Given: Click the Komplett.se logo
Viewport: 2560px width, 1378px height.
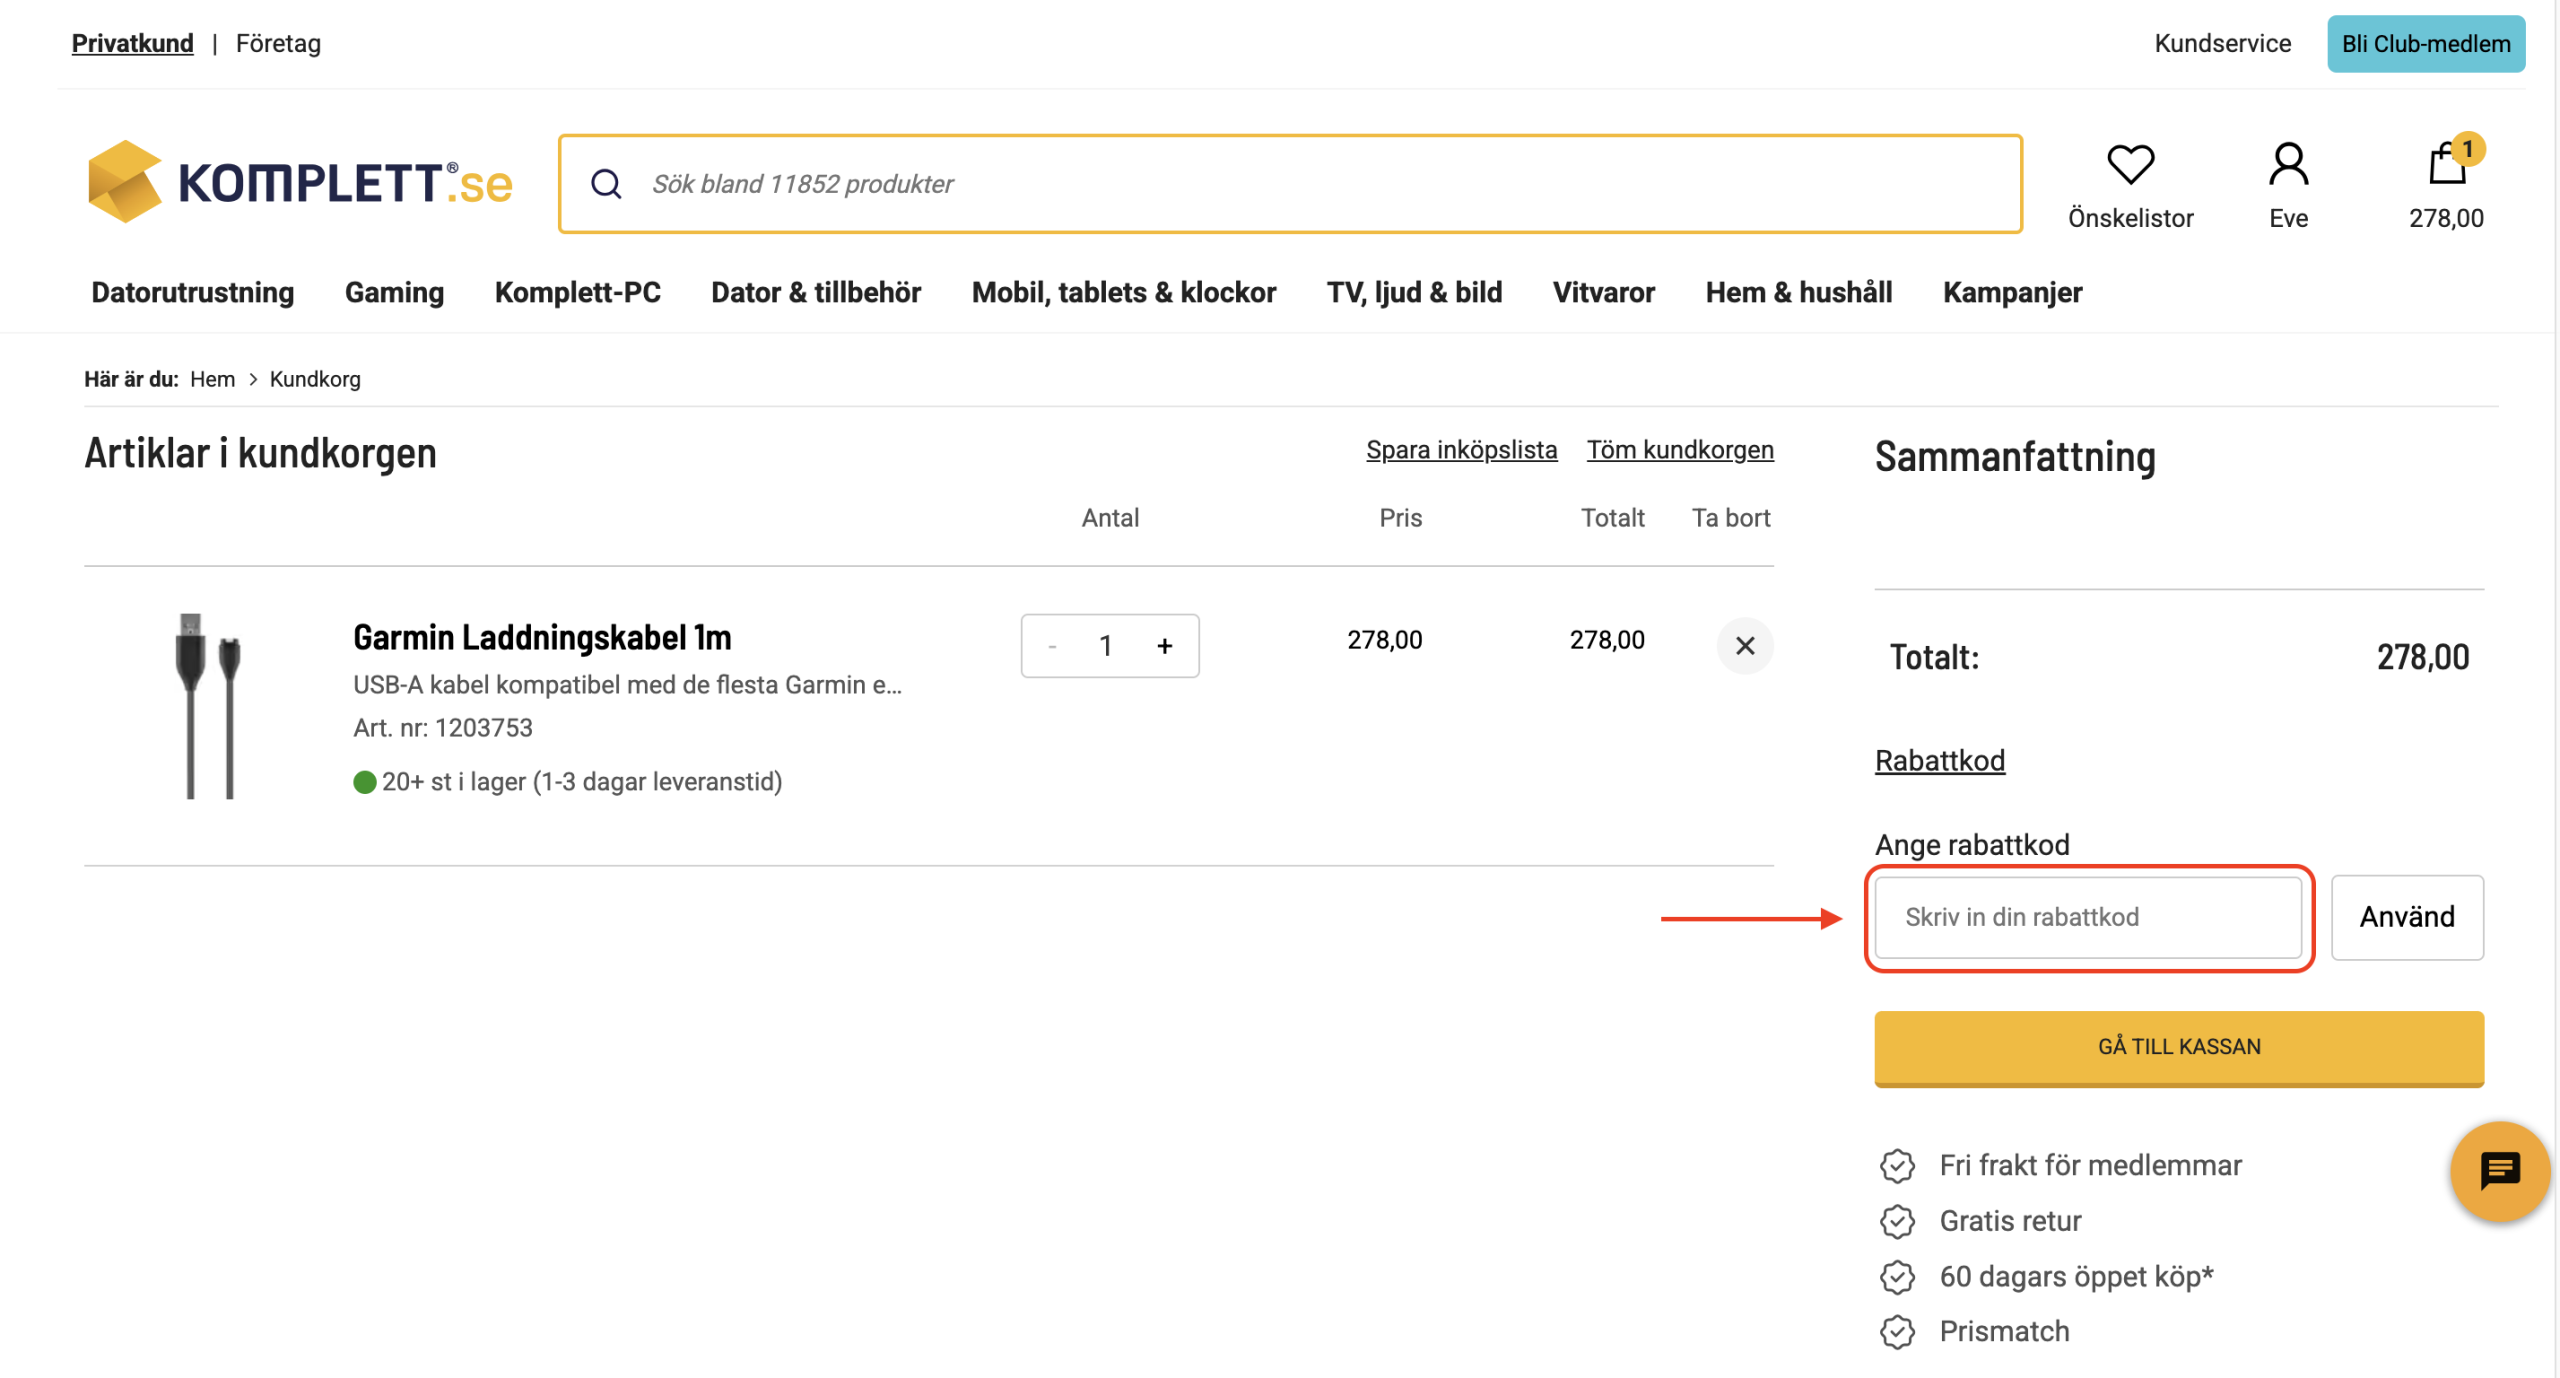Looking at the screenshot, I should (x=299, y=182).
